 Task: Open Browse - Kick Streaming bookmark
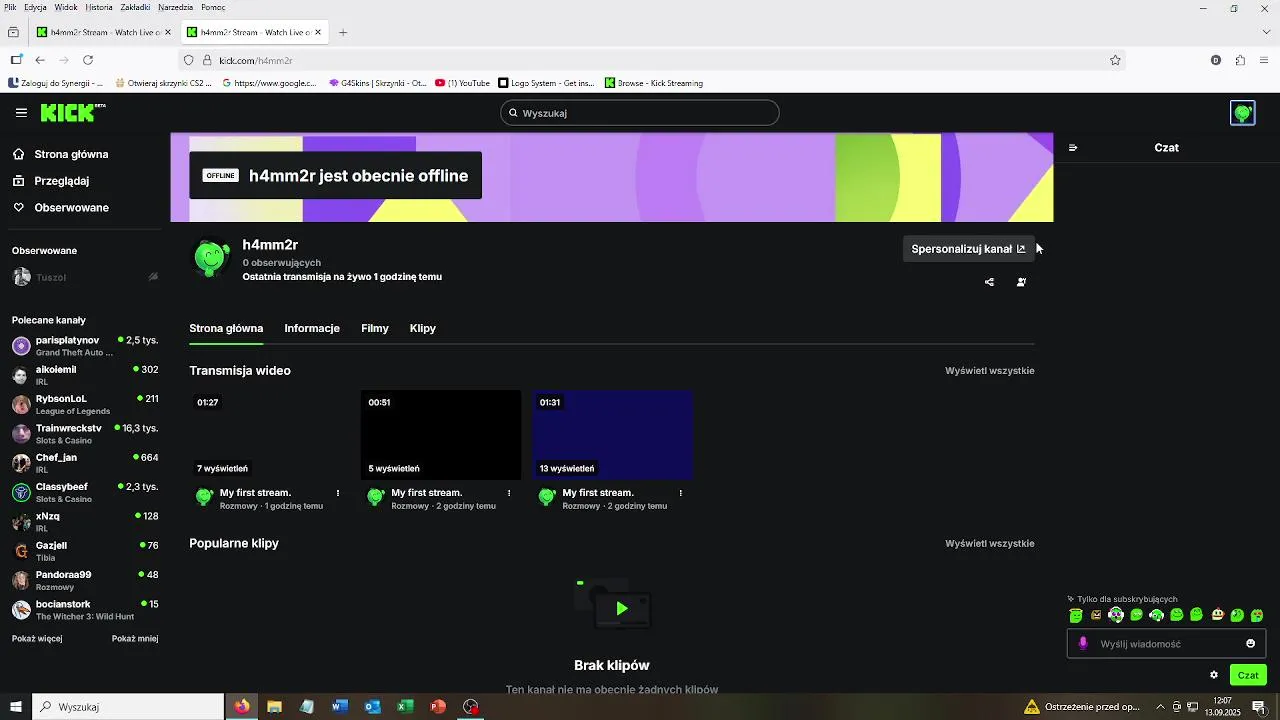tap(653, 83)
